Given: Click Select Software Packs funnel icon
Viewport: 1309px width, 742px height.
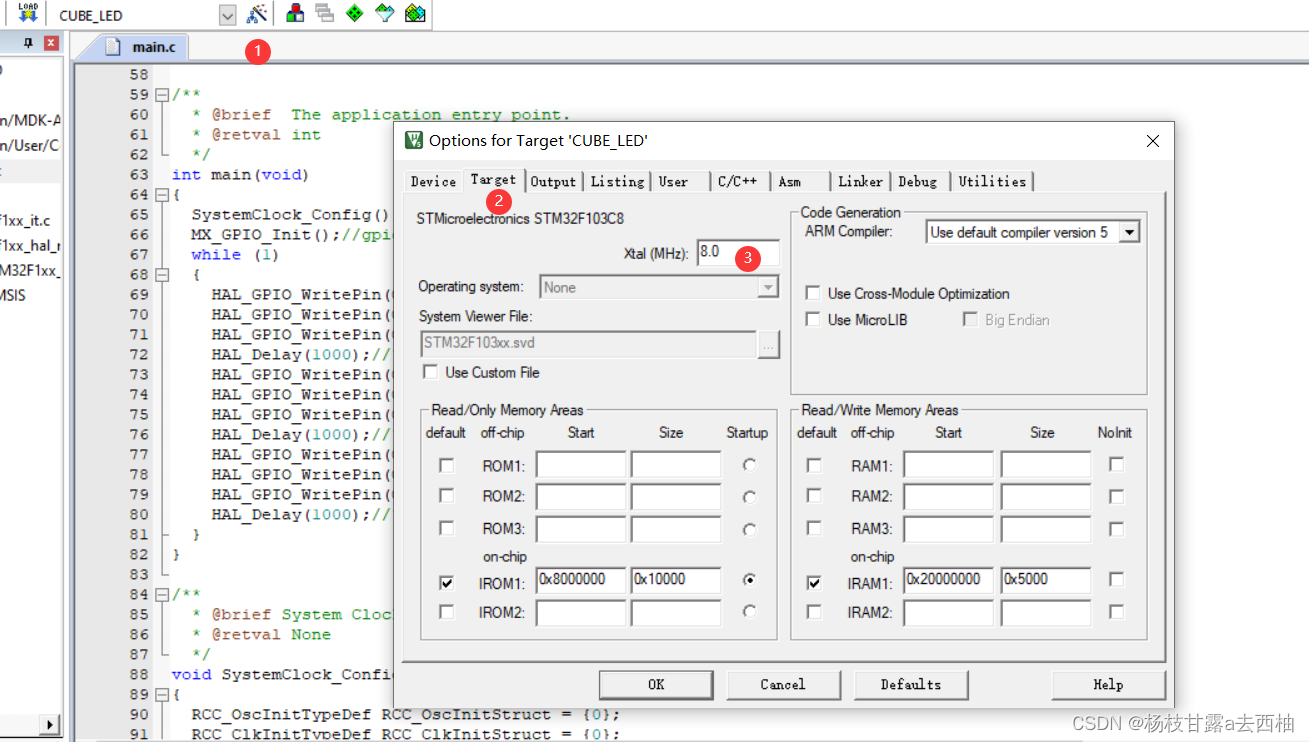Looking at the screenshot, I should click(384, 14).
